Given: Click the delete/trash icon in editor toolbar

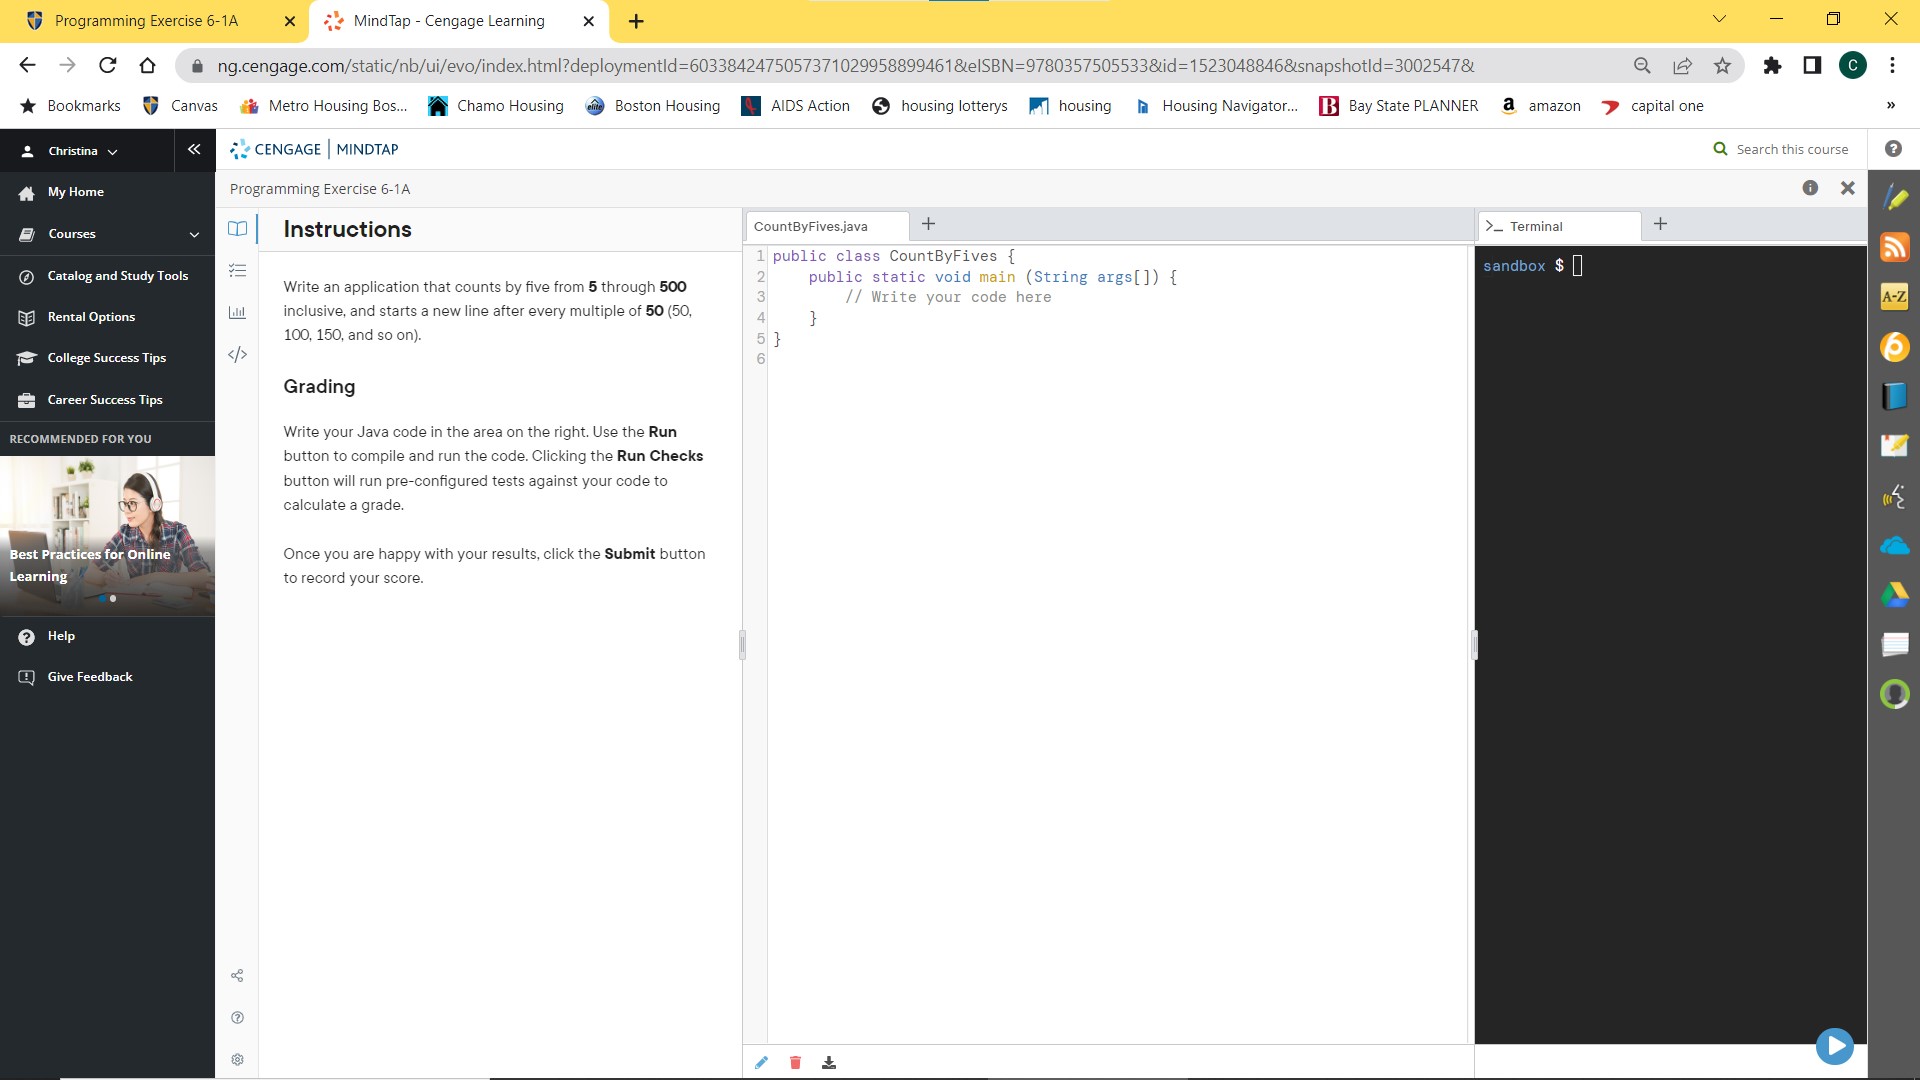Looking at the screenshot, I should point(795,1063).
